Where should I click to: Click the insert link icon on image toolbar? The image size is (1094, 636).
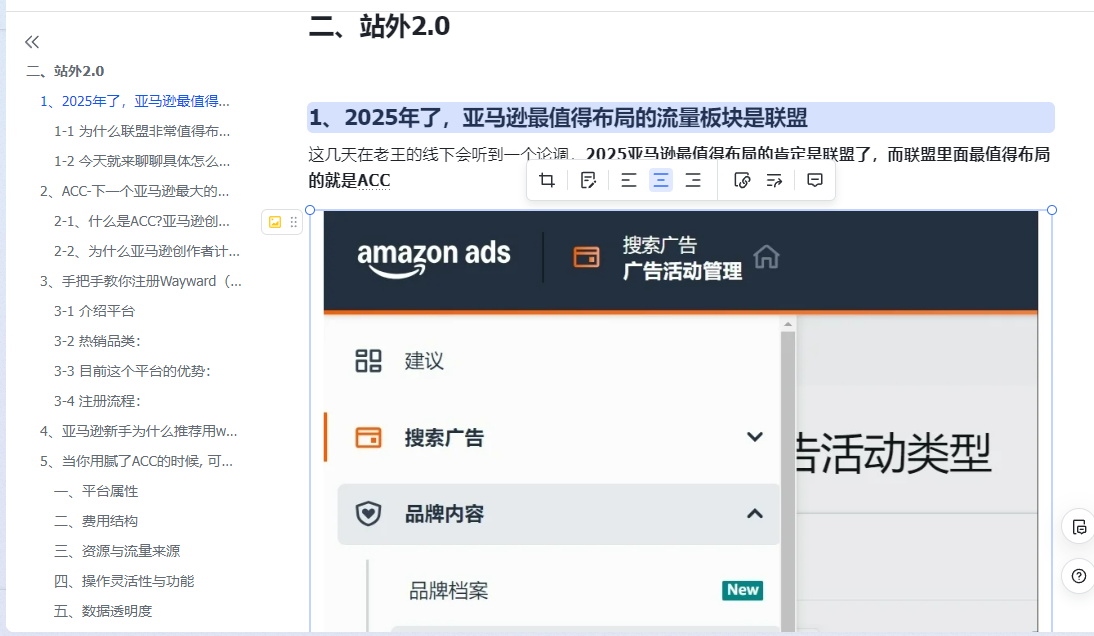click(741, 180)
